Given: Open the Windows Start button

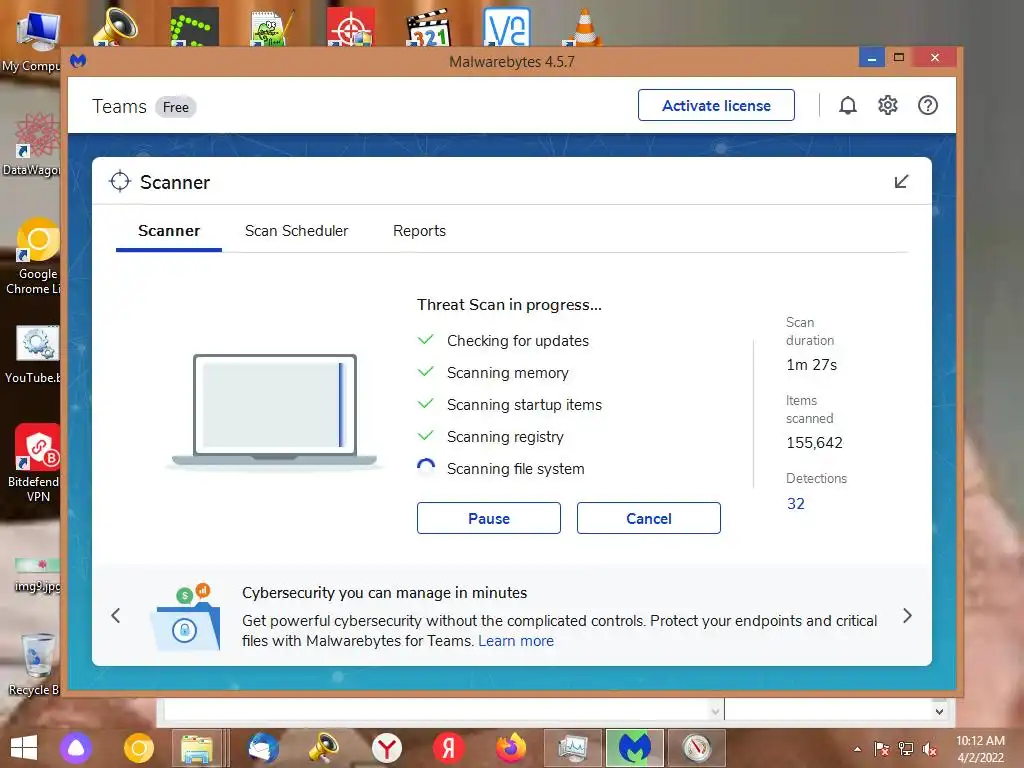Looking at the screenshot, I should coord(24,748).
